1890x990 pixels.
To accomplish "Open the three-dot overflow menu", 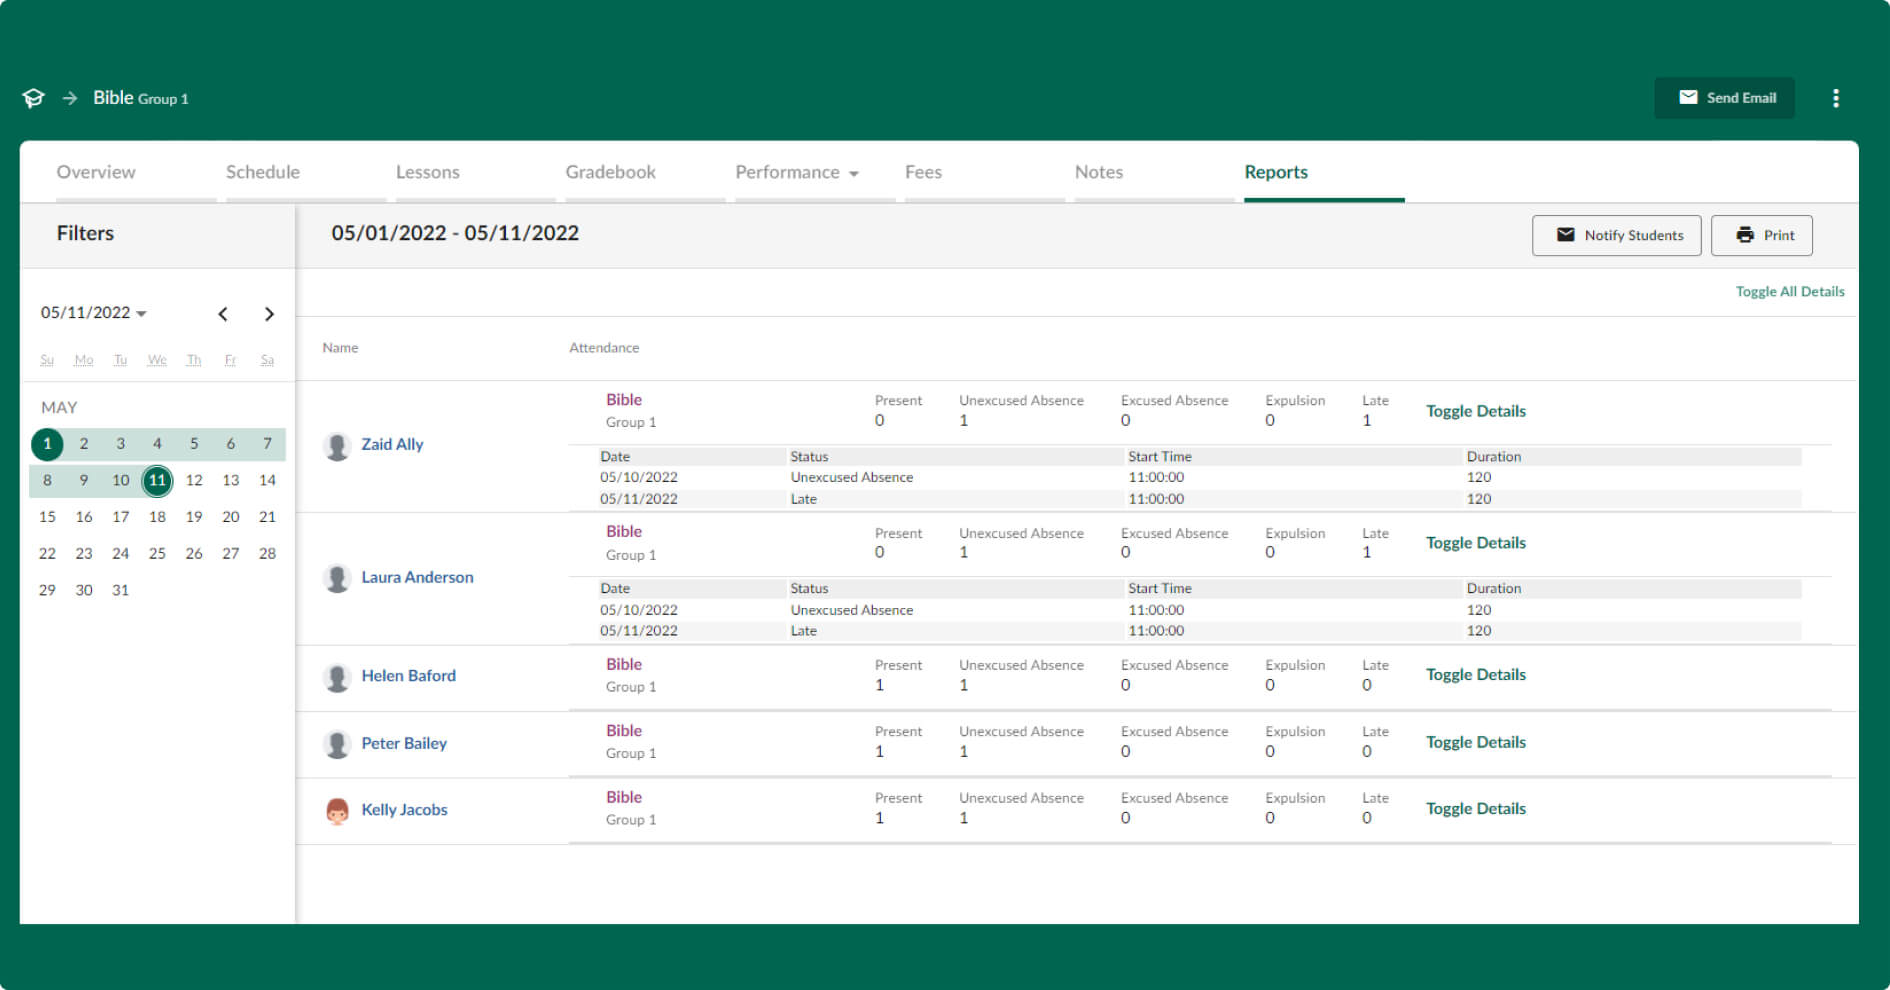I will [1836, 98].
